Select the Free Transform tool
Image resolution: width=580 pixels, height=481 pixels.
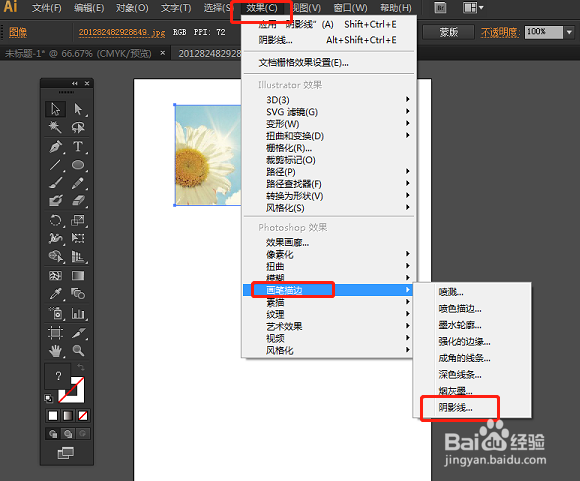point(78,238)
